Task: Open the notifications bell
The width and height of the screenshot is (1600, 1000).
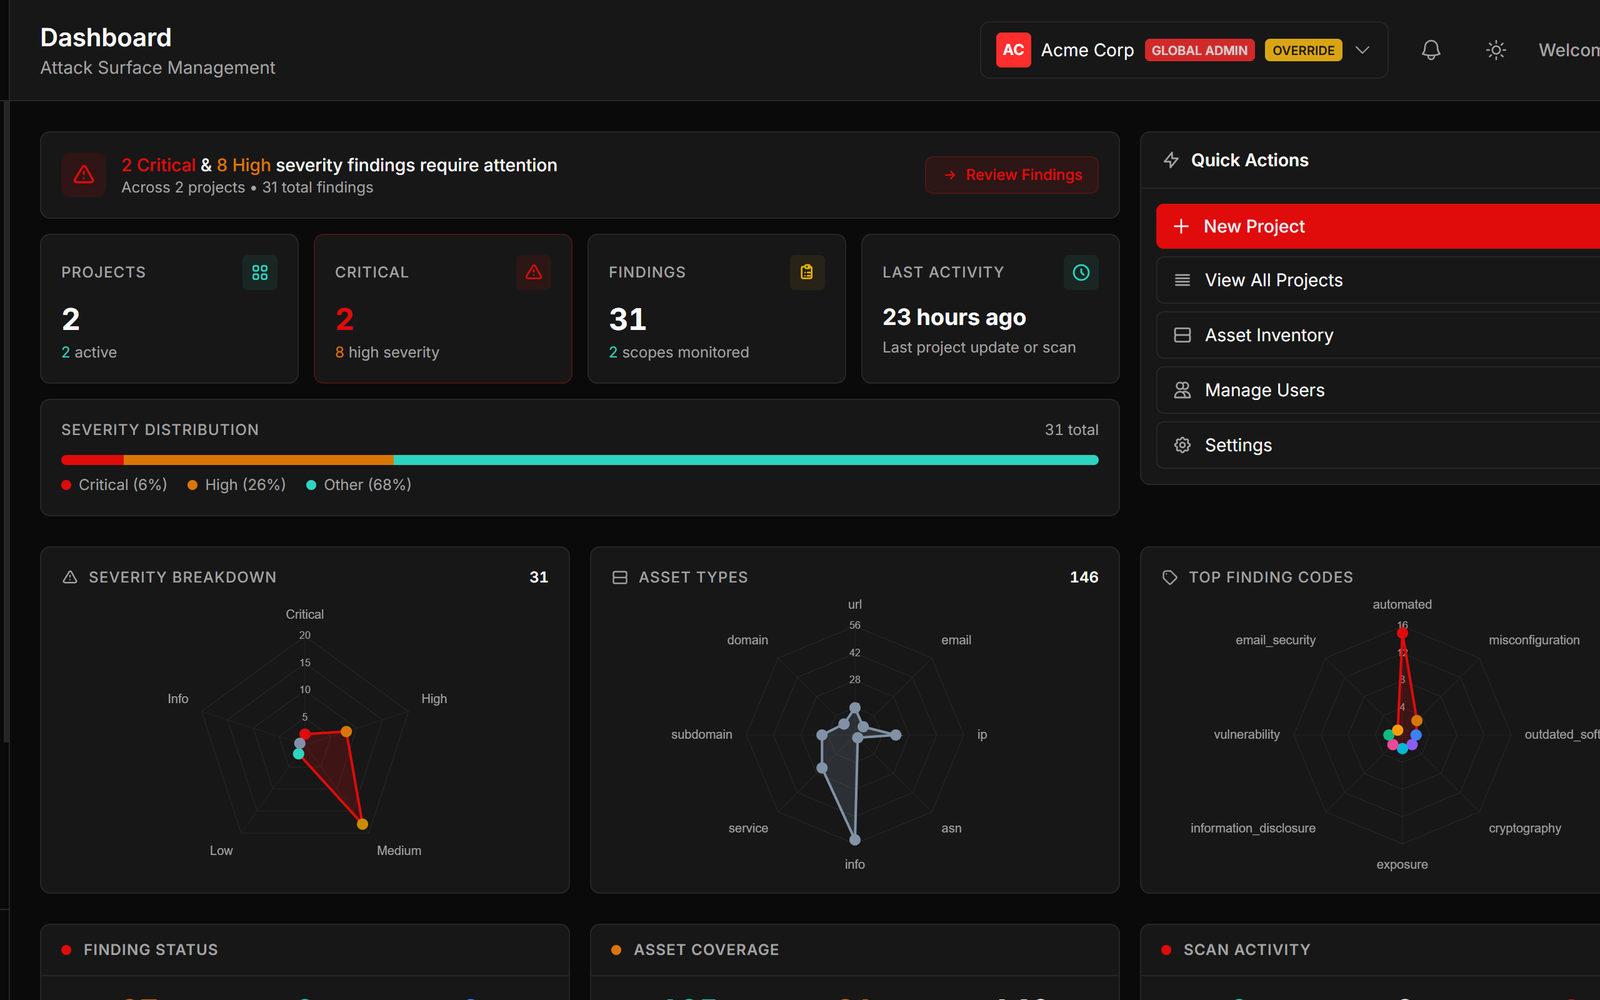Action: click(x=1431, y=50)
